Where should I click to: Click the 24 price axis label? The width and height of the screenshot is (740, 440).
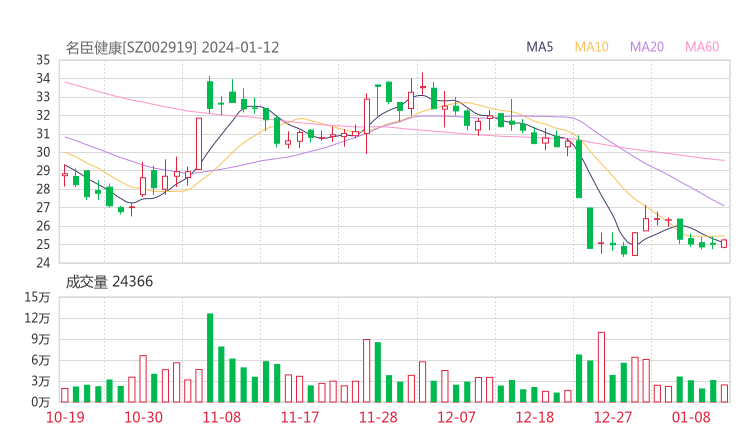(x=43, y=263)
